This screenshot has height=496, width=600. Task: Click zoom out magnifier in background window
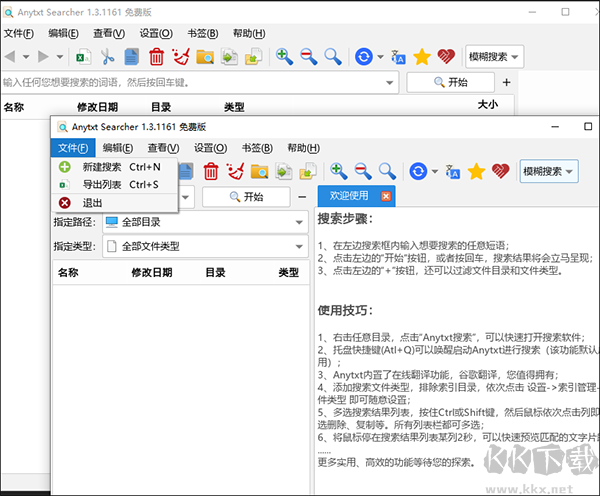point(308,57)
